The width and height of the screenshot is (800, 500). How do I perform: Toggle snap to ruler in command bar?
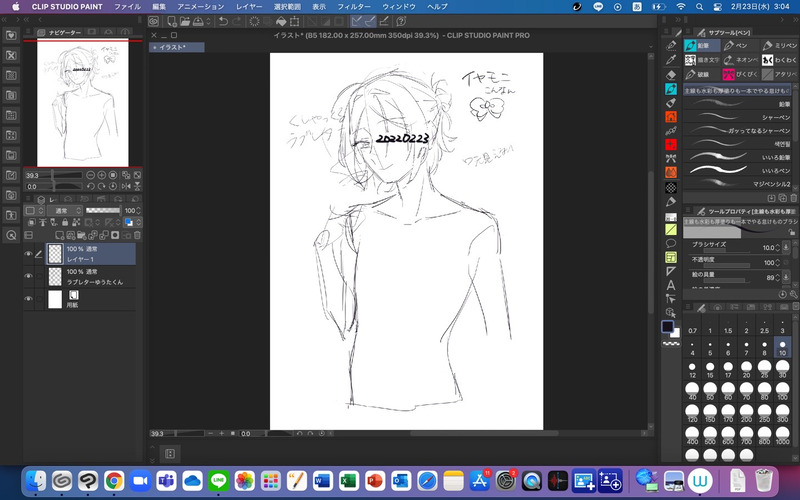pyautogui.click(x=357, y=21)
